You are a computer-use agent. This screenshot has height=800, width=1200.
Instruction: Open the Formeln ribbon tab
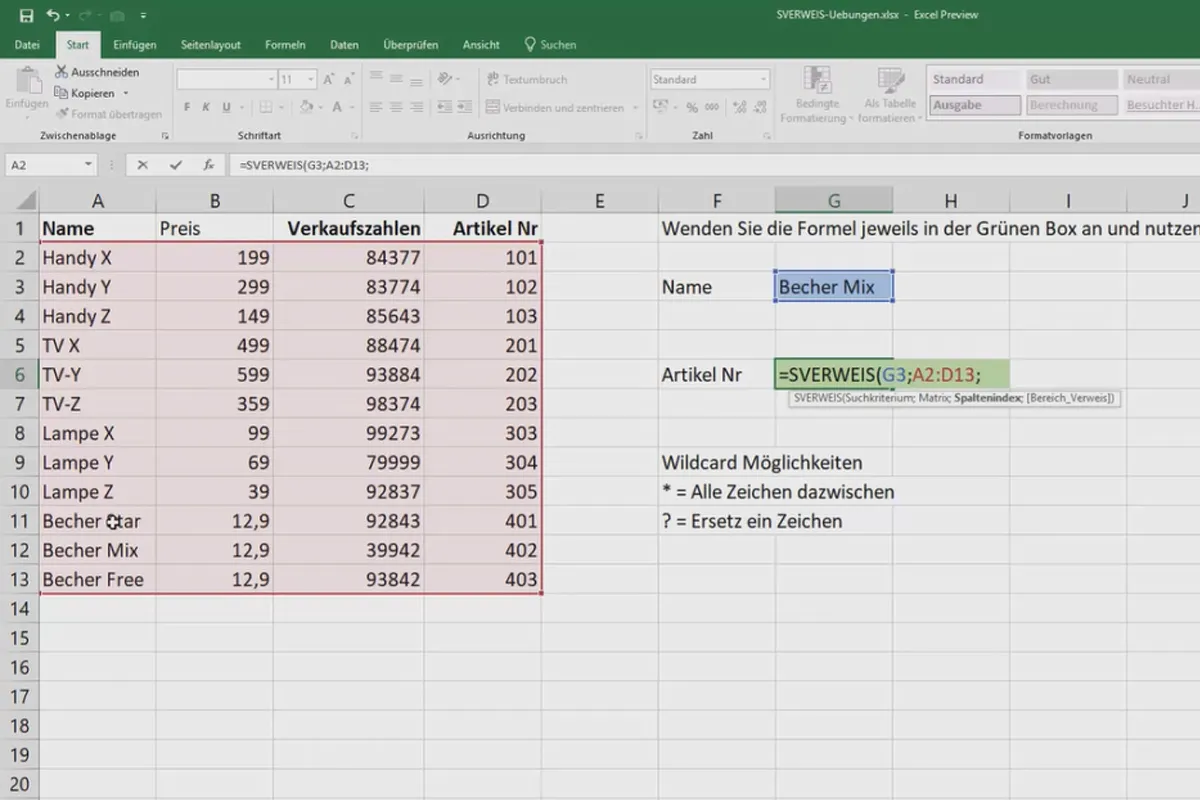[285, 45]
